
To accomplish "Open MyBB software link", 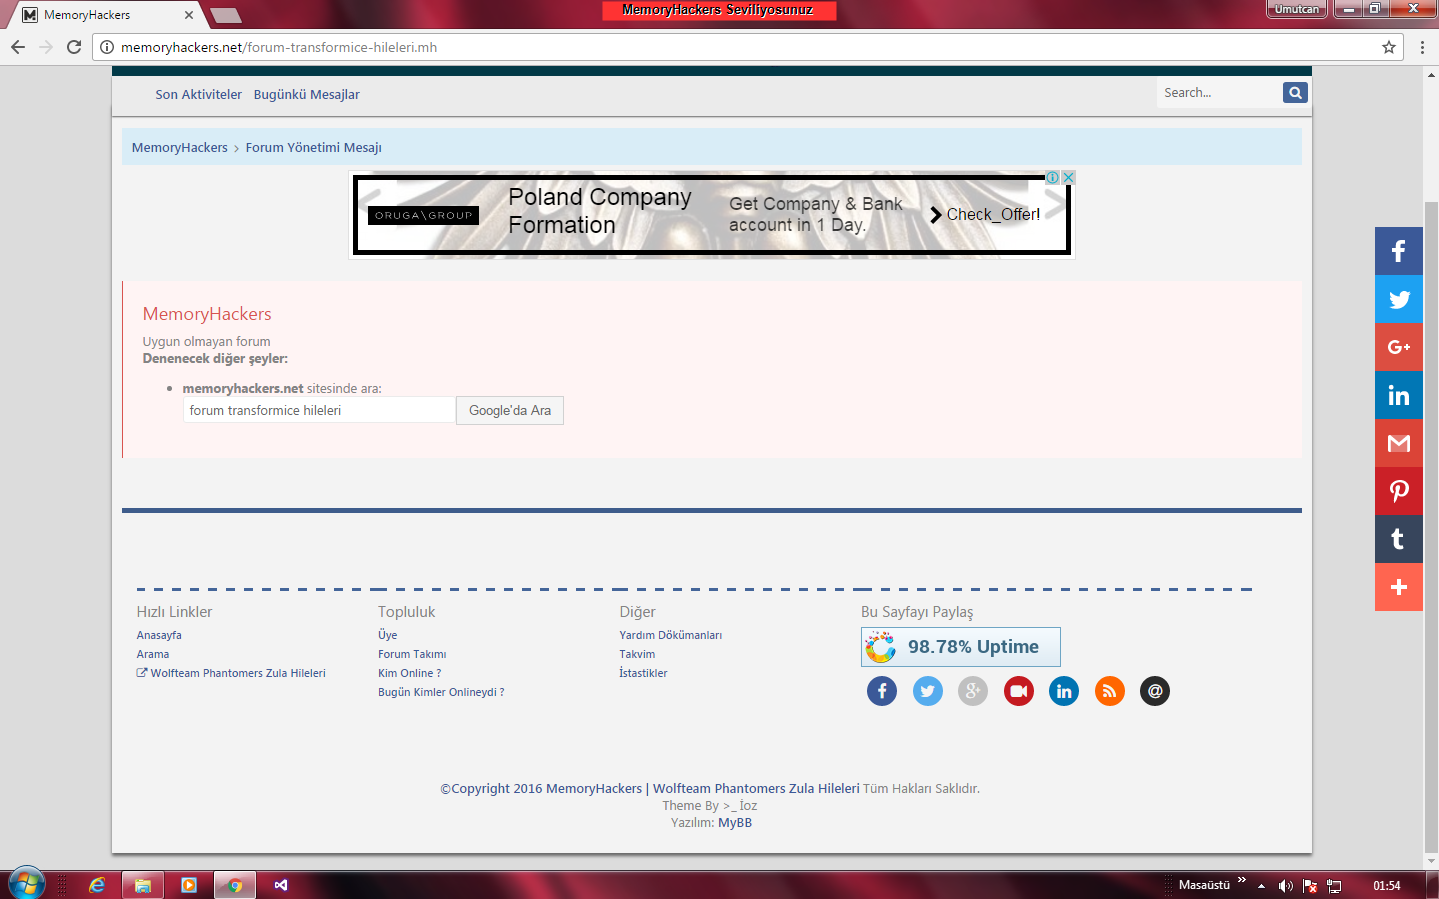I will [735, 823].
